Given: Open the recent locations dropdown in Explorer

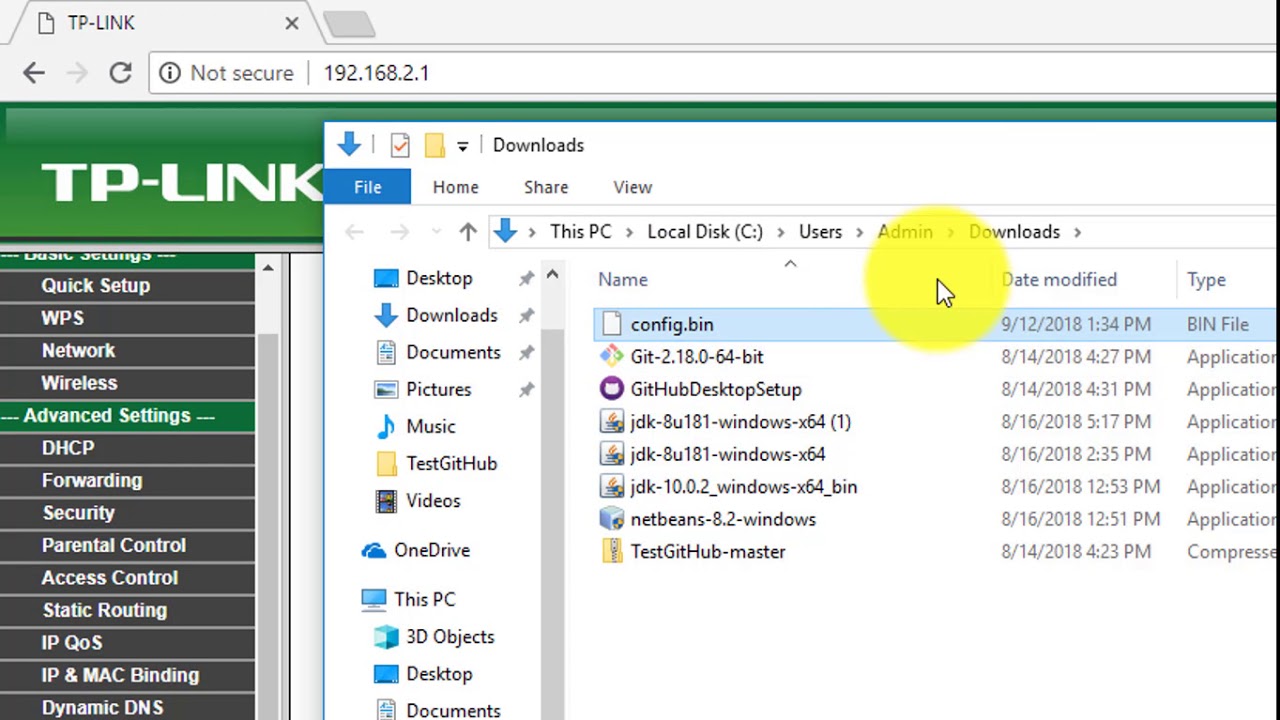Looking at the screenshot, I should tap(436, 232).
